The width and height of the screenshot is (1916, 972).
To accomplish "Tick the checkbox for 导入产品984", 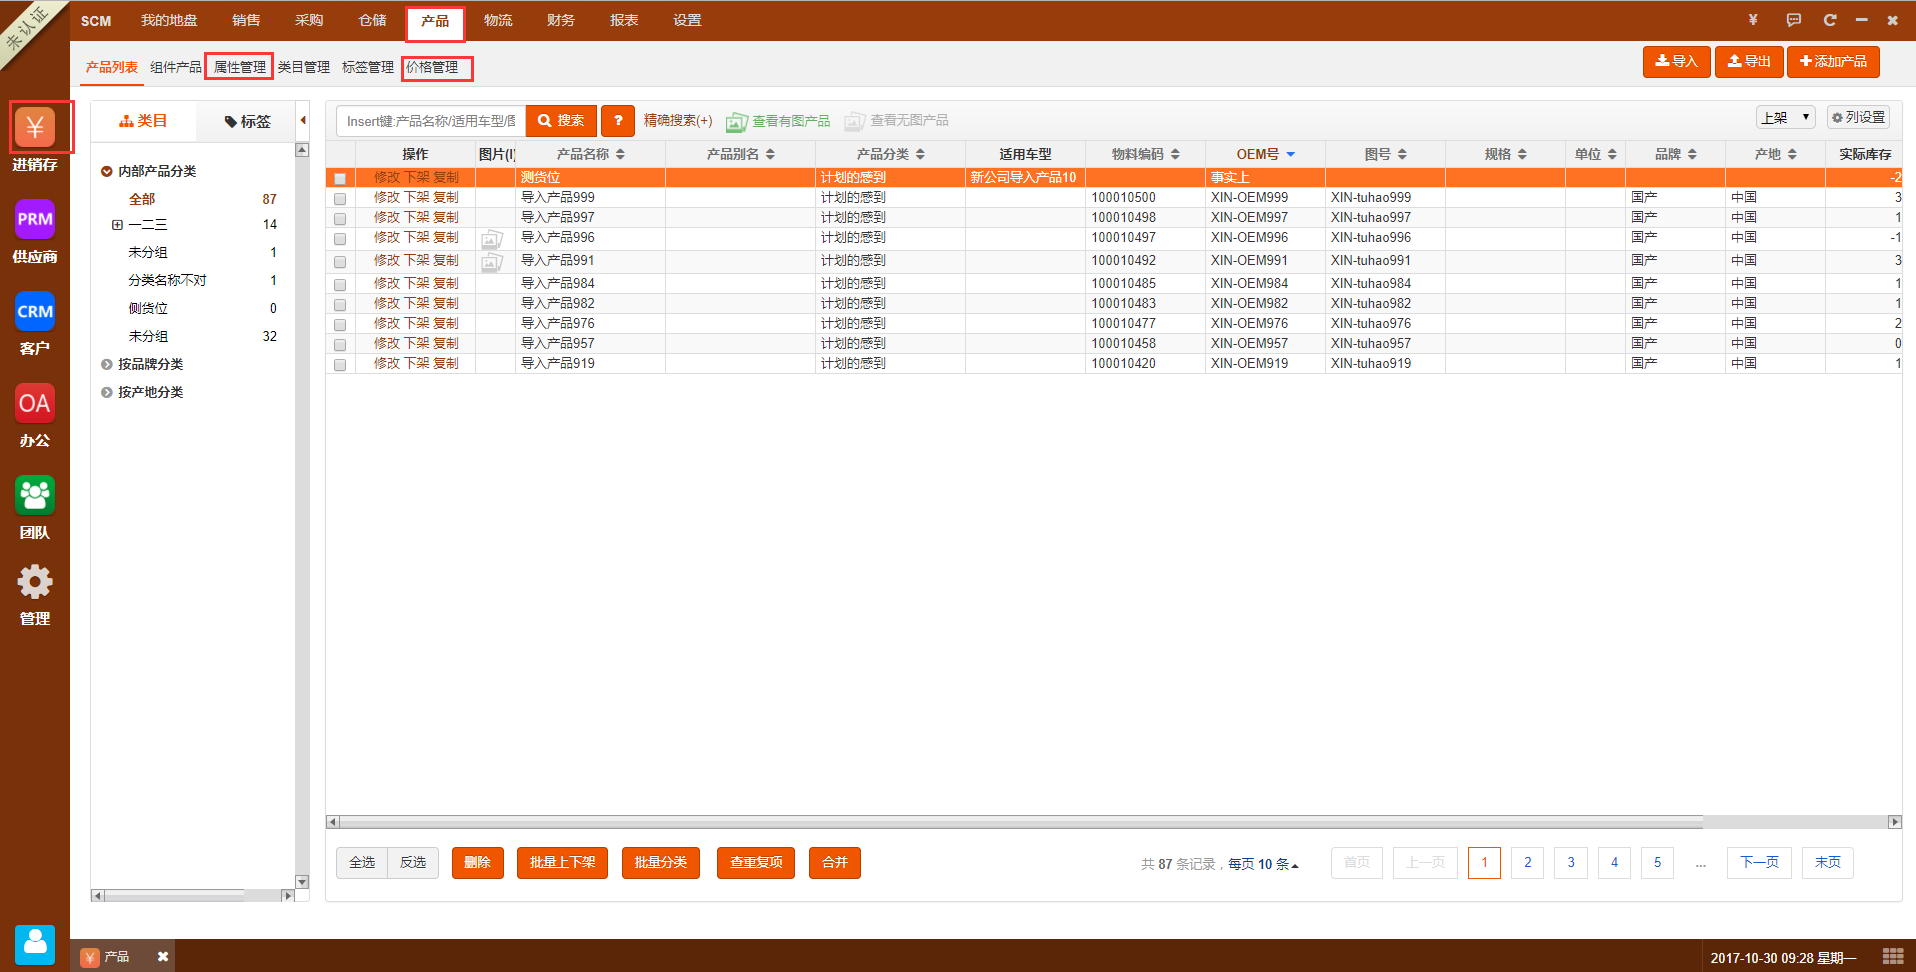I will [x=340, y=285].
